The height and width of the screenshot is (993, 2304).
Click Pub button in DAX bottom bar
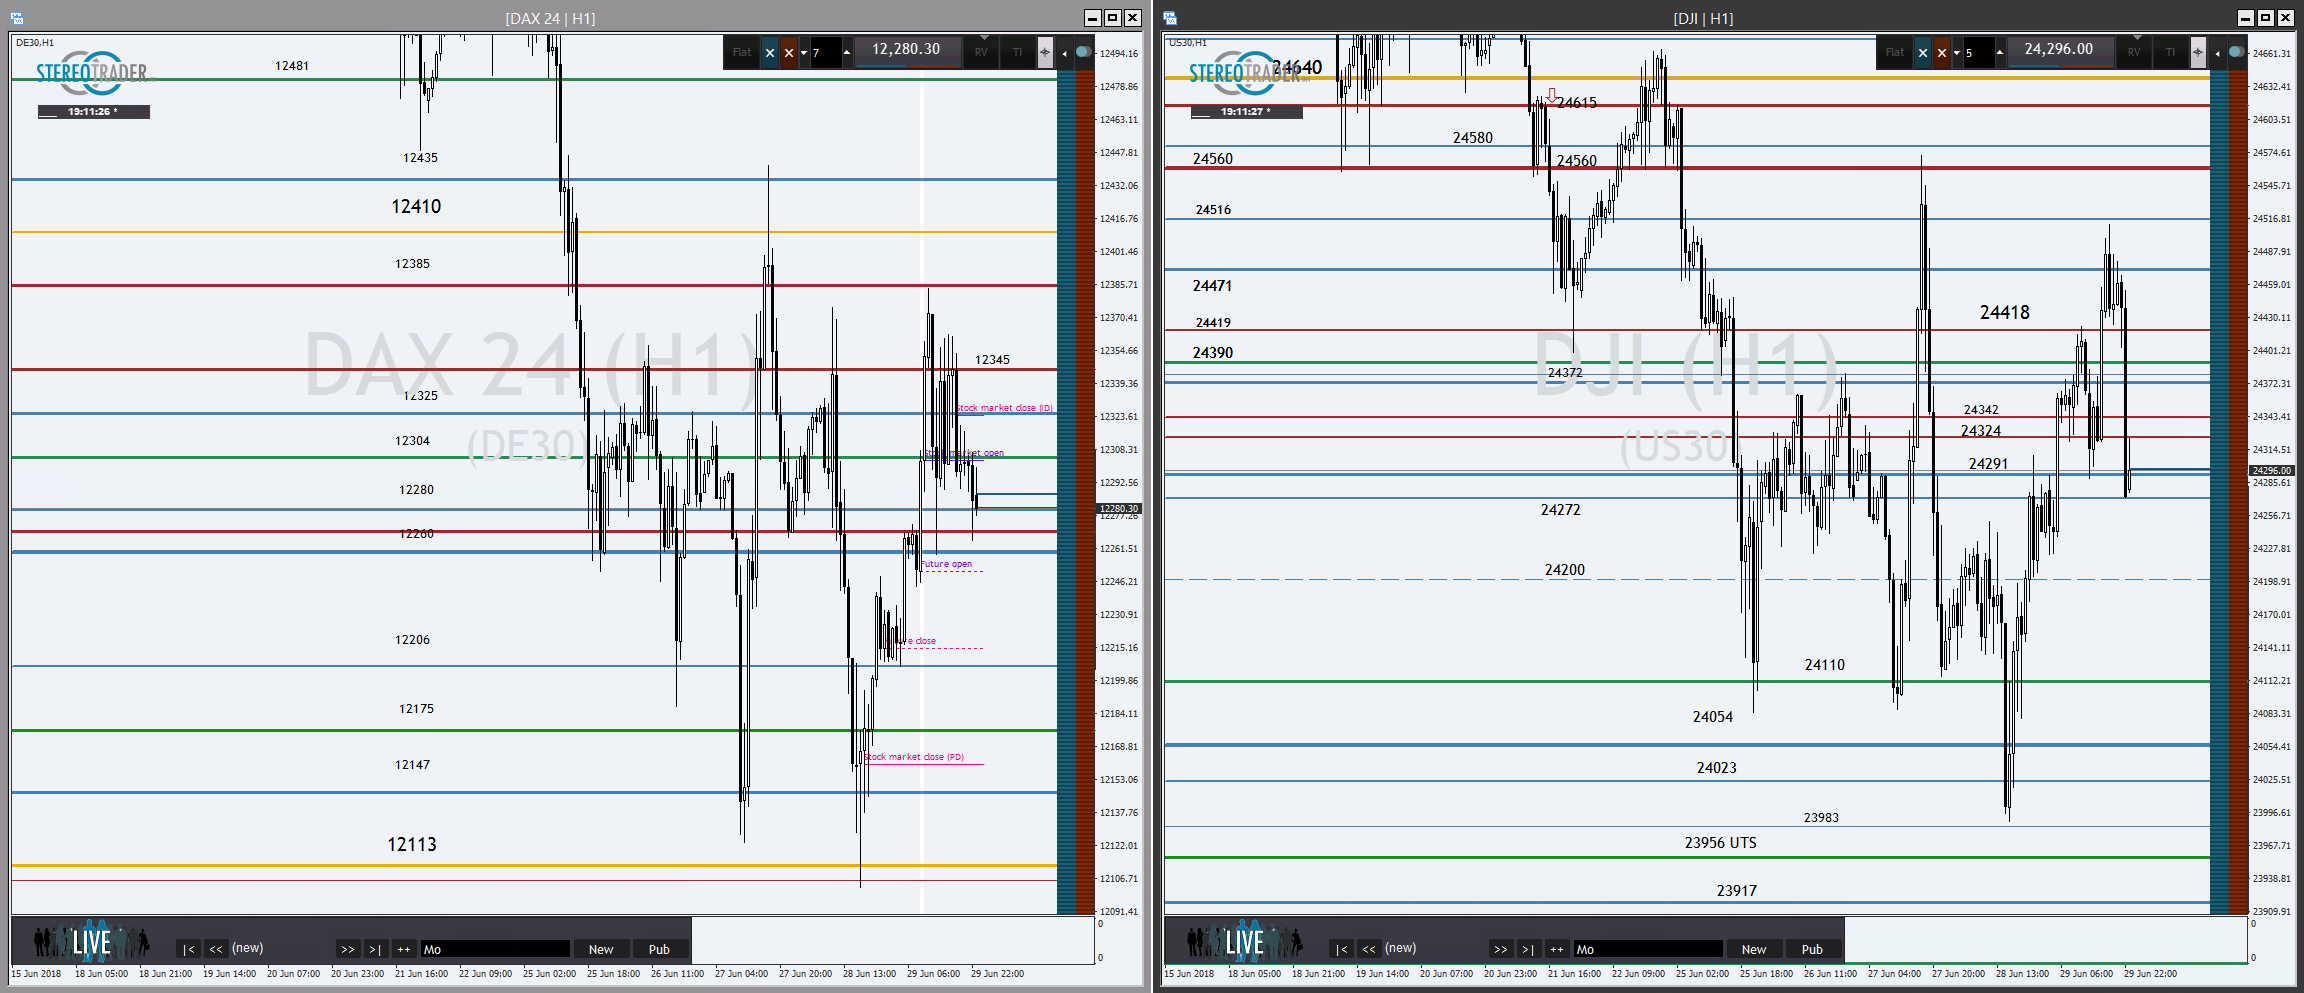pyautogui.click(x=659, y=949)
